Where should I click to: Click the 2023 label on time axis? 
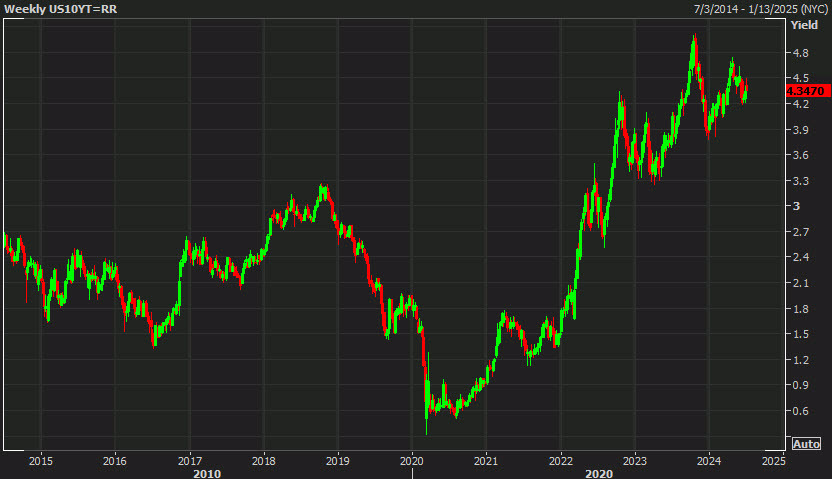(x=635, y=461)
